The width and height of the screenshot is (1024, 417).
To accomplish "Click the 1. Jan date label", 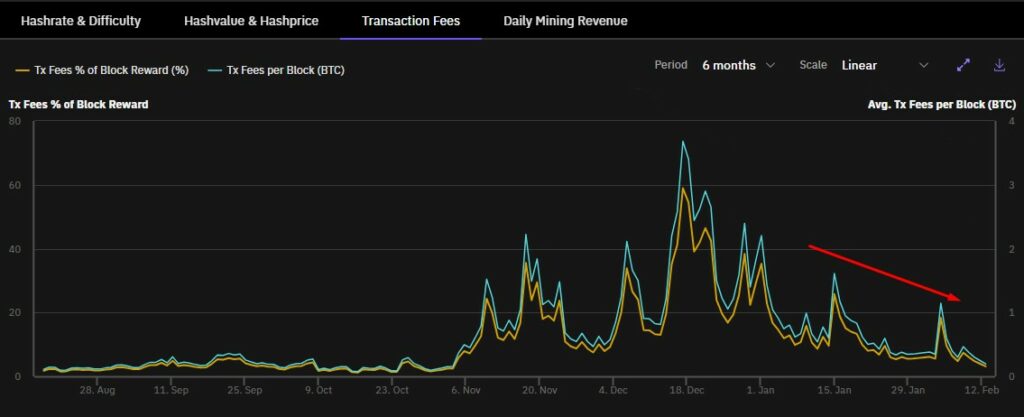I will point(760,390).
